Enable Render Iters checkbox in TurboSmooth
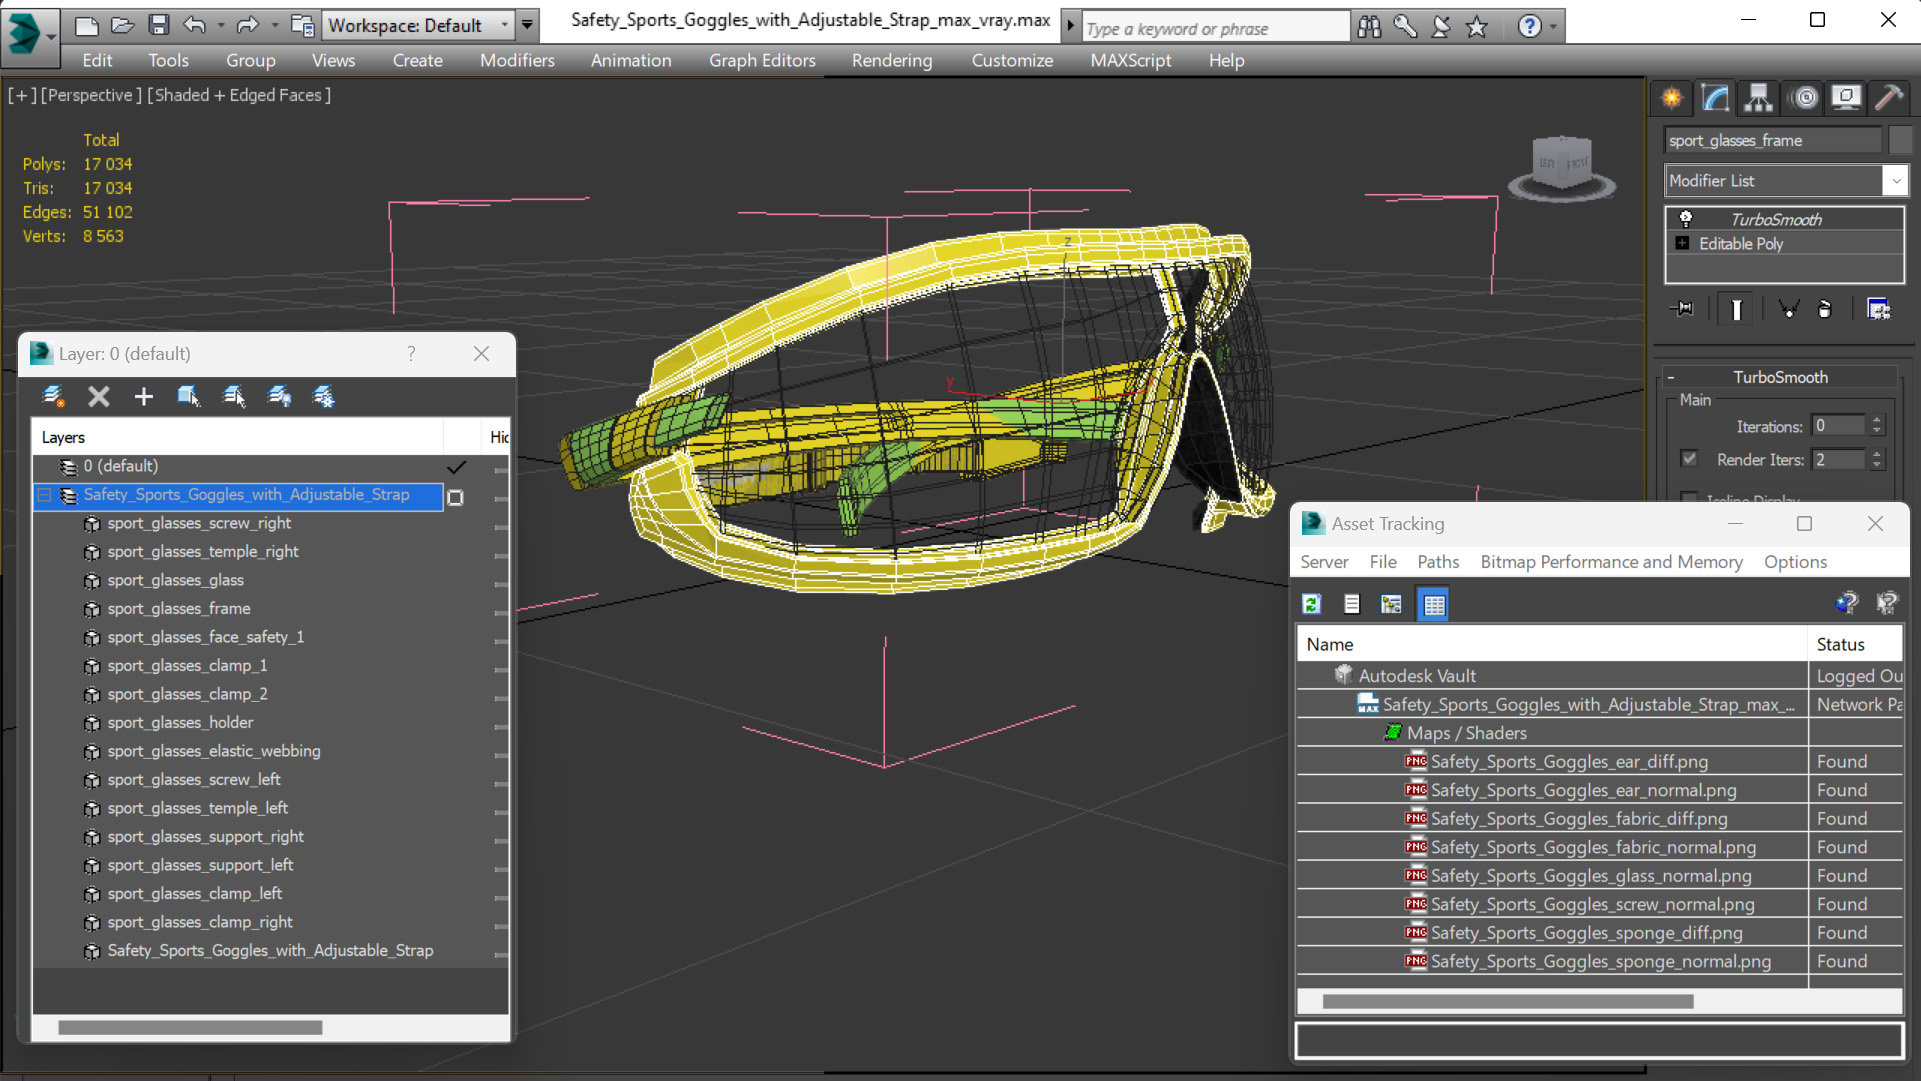This screenshot has width=1921, height=1081. point(1687,458)
